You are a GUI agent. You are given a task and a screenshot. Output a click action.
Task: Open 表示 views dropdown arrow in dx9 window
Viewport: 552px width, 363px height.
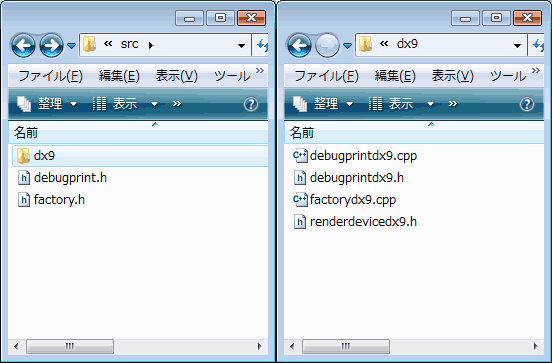point(430,104)
